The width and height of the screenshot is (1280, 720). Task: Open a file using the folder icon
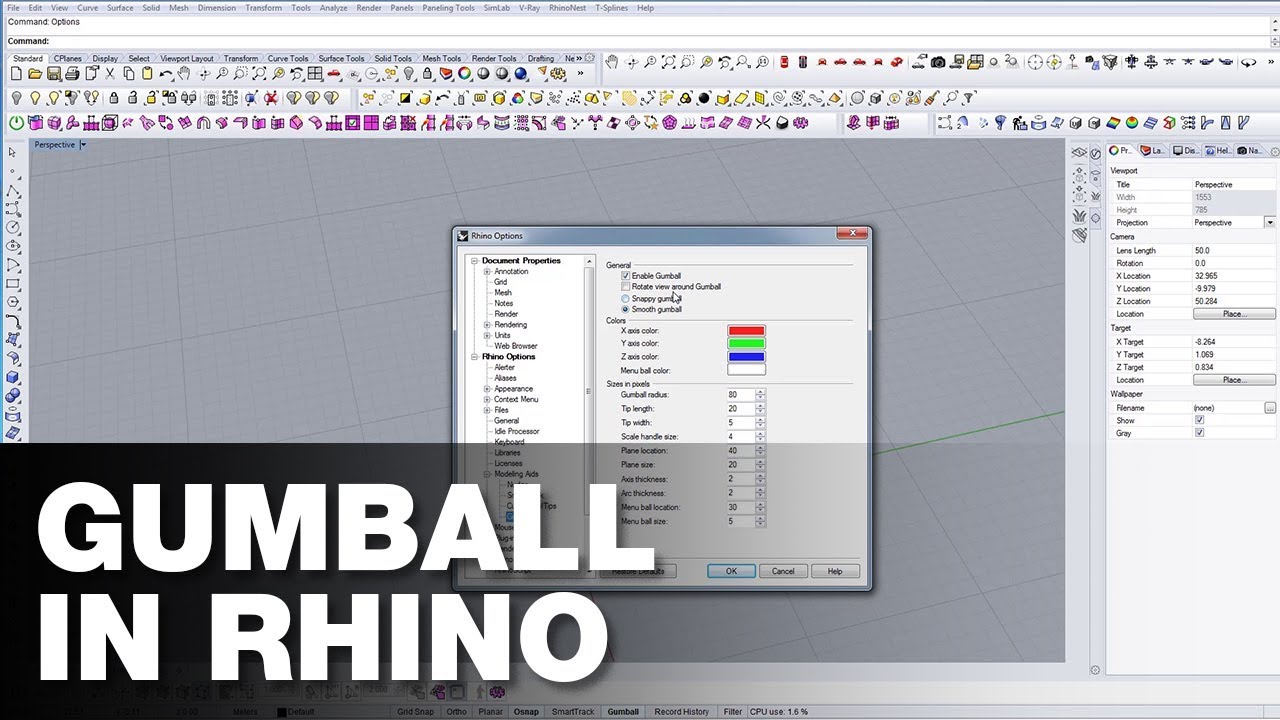[x=36, y=73]
